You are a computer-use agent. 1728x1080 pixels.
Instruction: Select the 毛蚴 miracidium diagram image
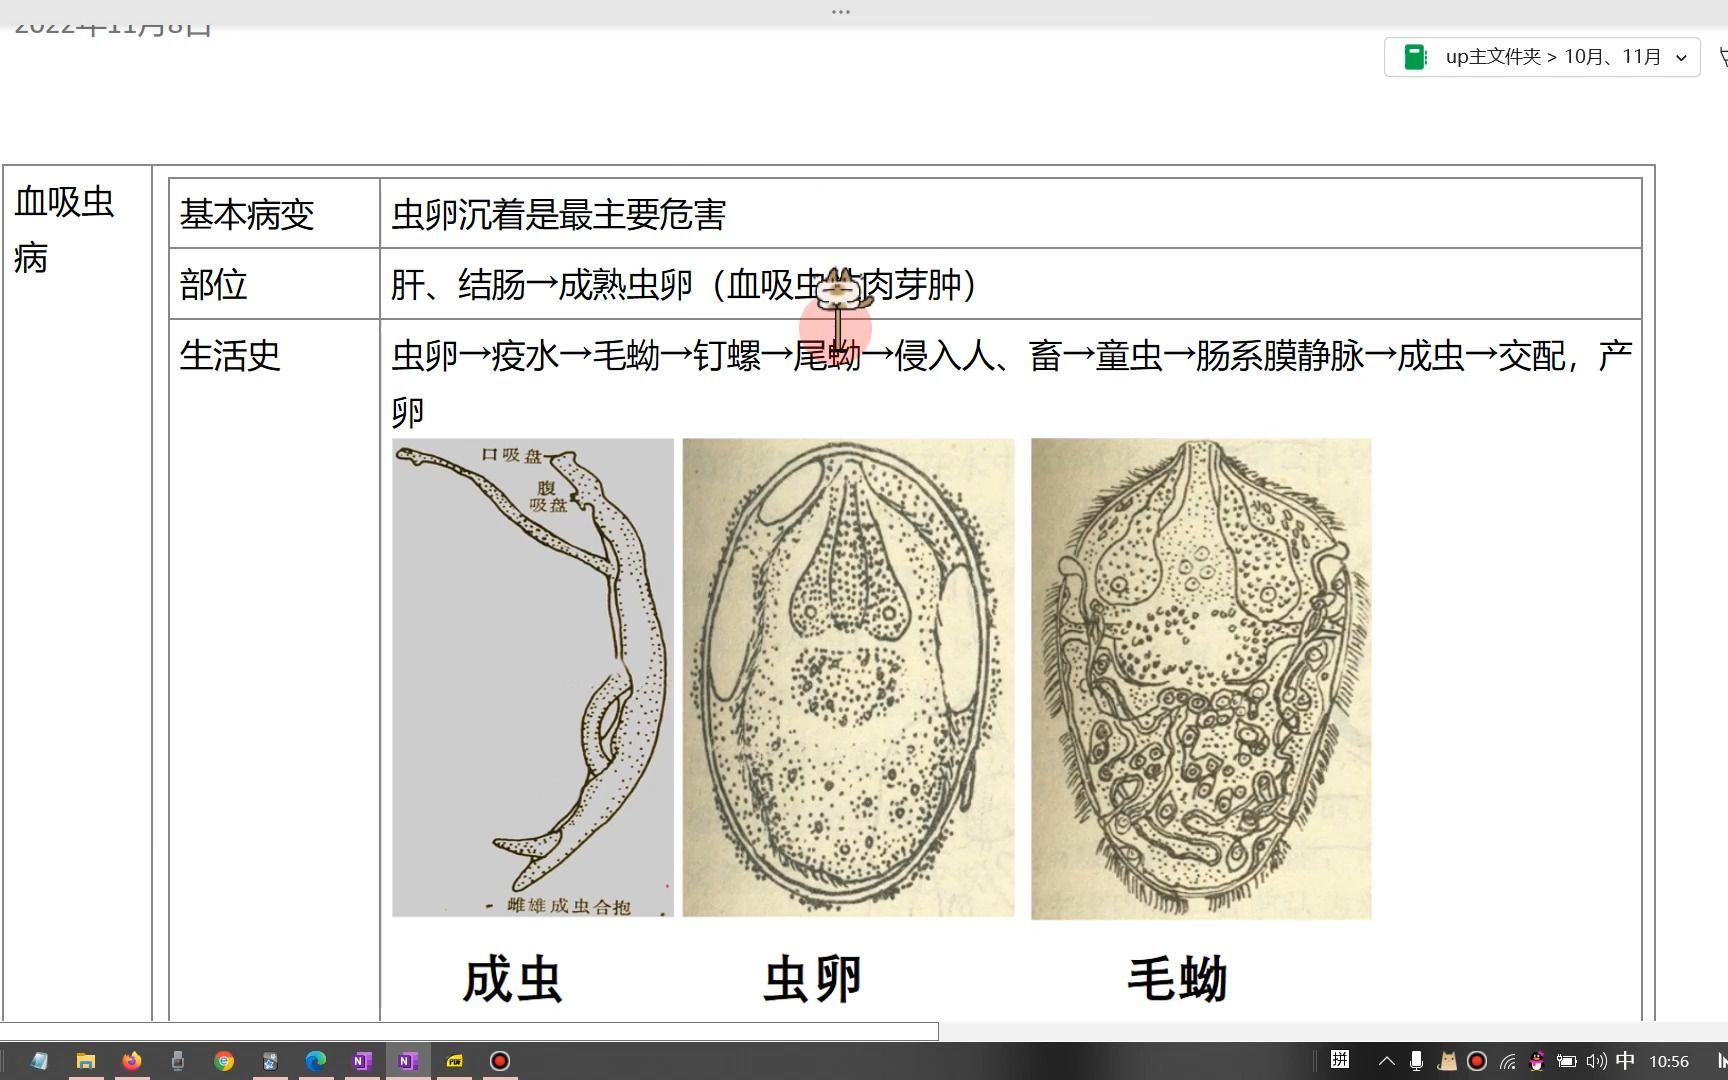coord(1201,678)
